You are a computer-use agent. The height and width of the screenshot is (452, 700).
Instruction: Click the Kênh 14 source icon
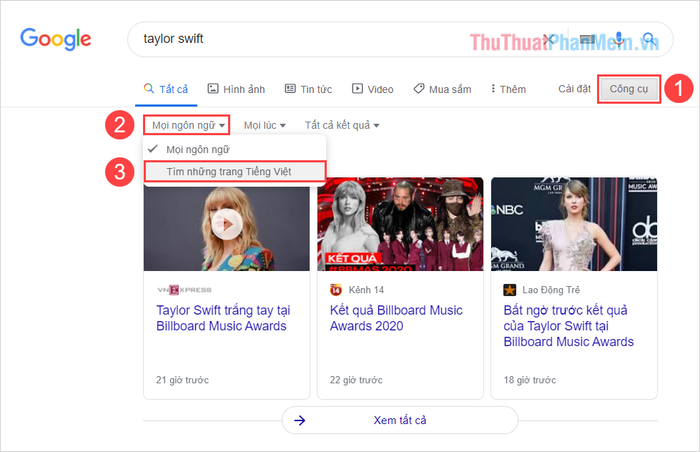click(x=336, y=290)
